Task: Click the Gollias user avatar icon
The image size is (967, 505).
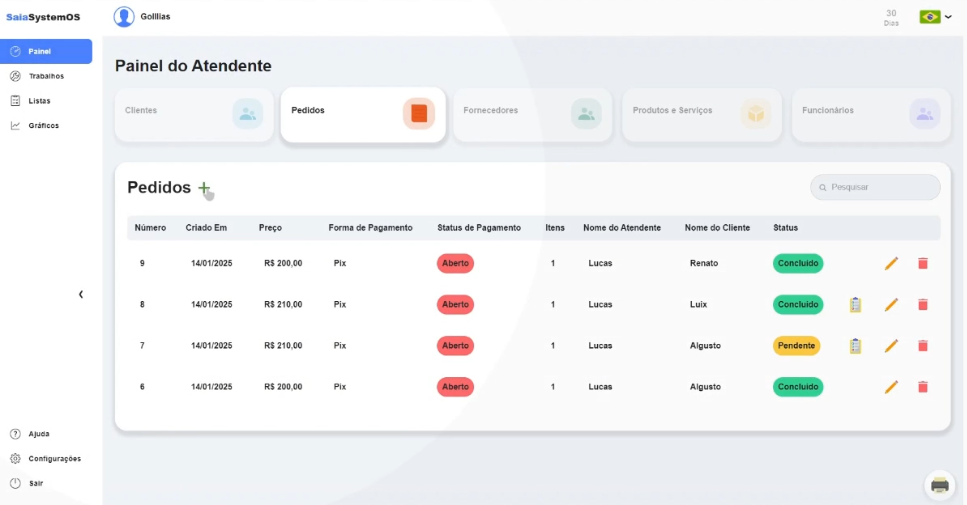Action: 124,17
